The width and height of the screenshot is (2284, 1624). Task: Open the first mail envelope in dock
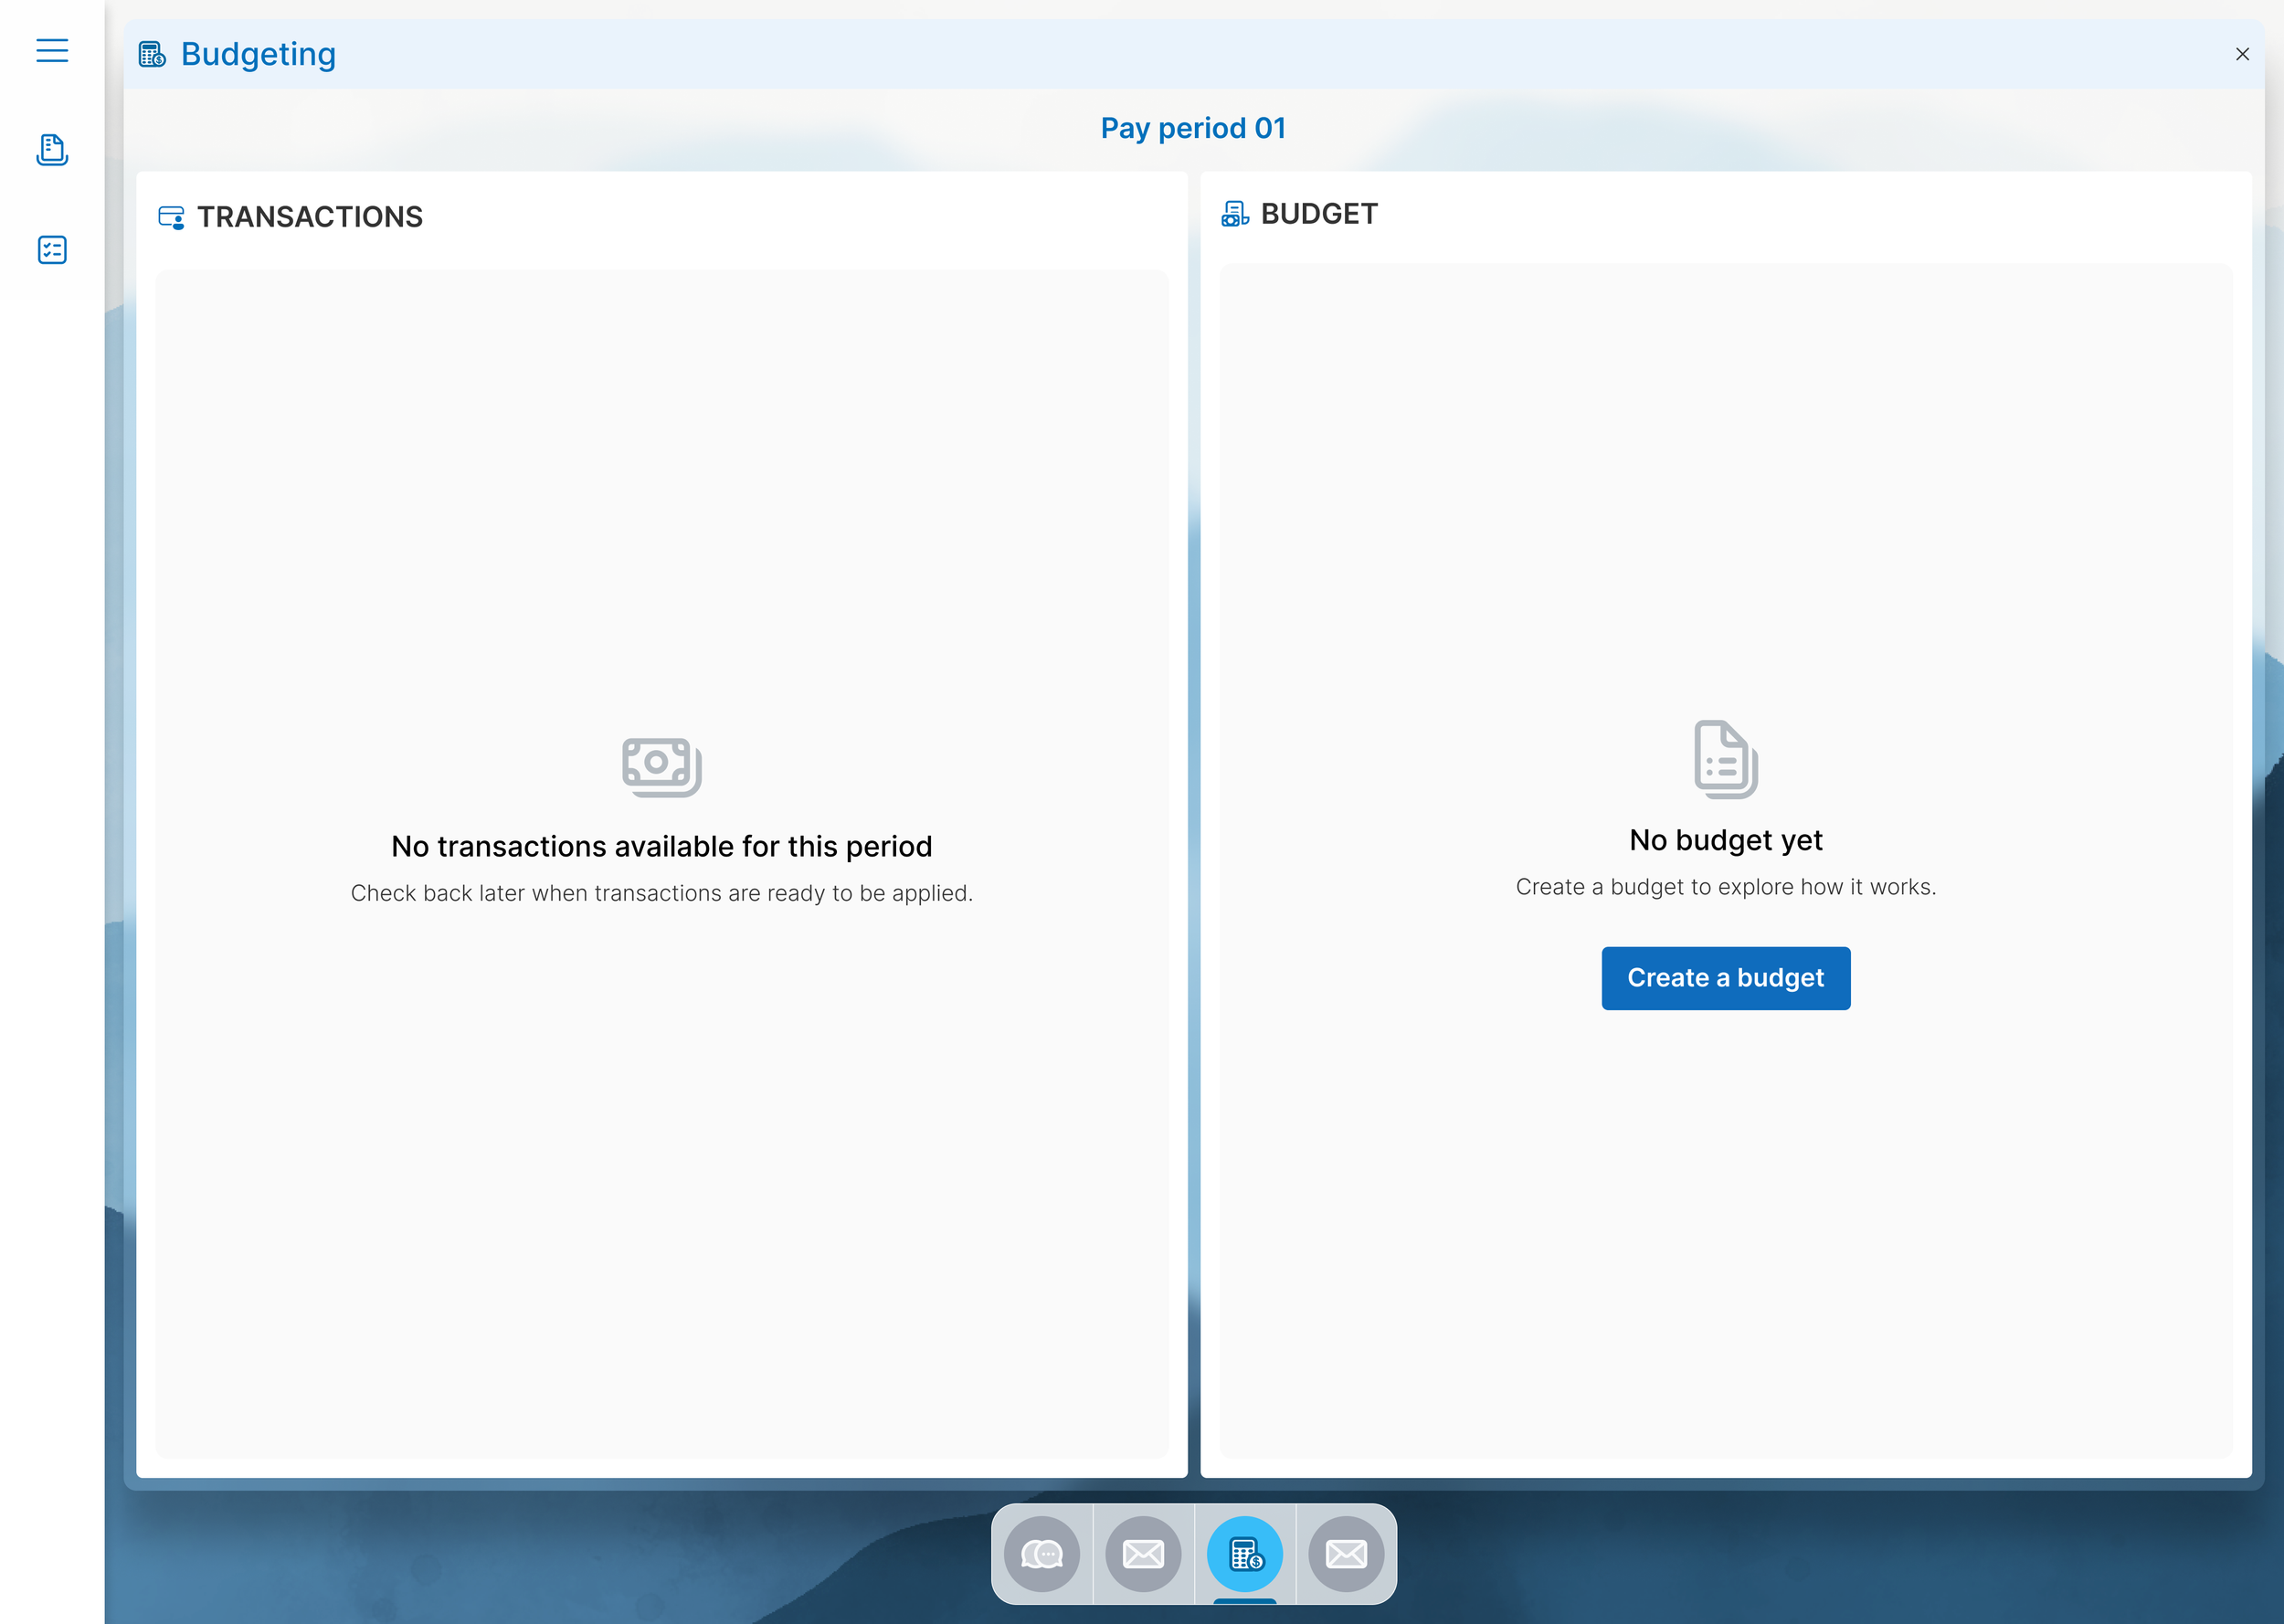pyautogui.click(x=1143, y=1554)
